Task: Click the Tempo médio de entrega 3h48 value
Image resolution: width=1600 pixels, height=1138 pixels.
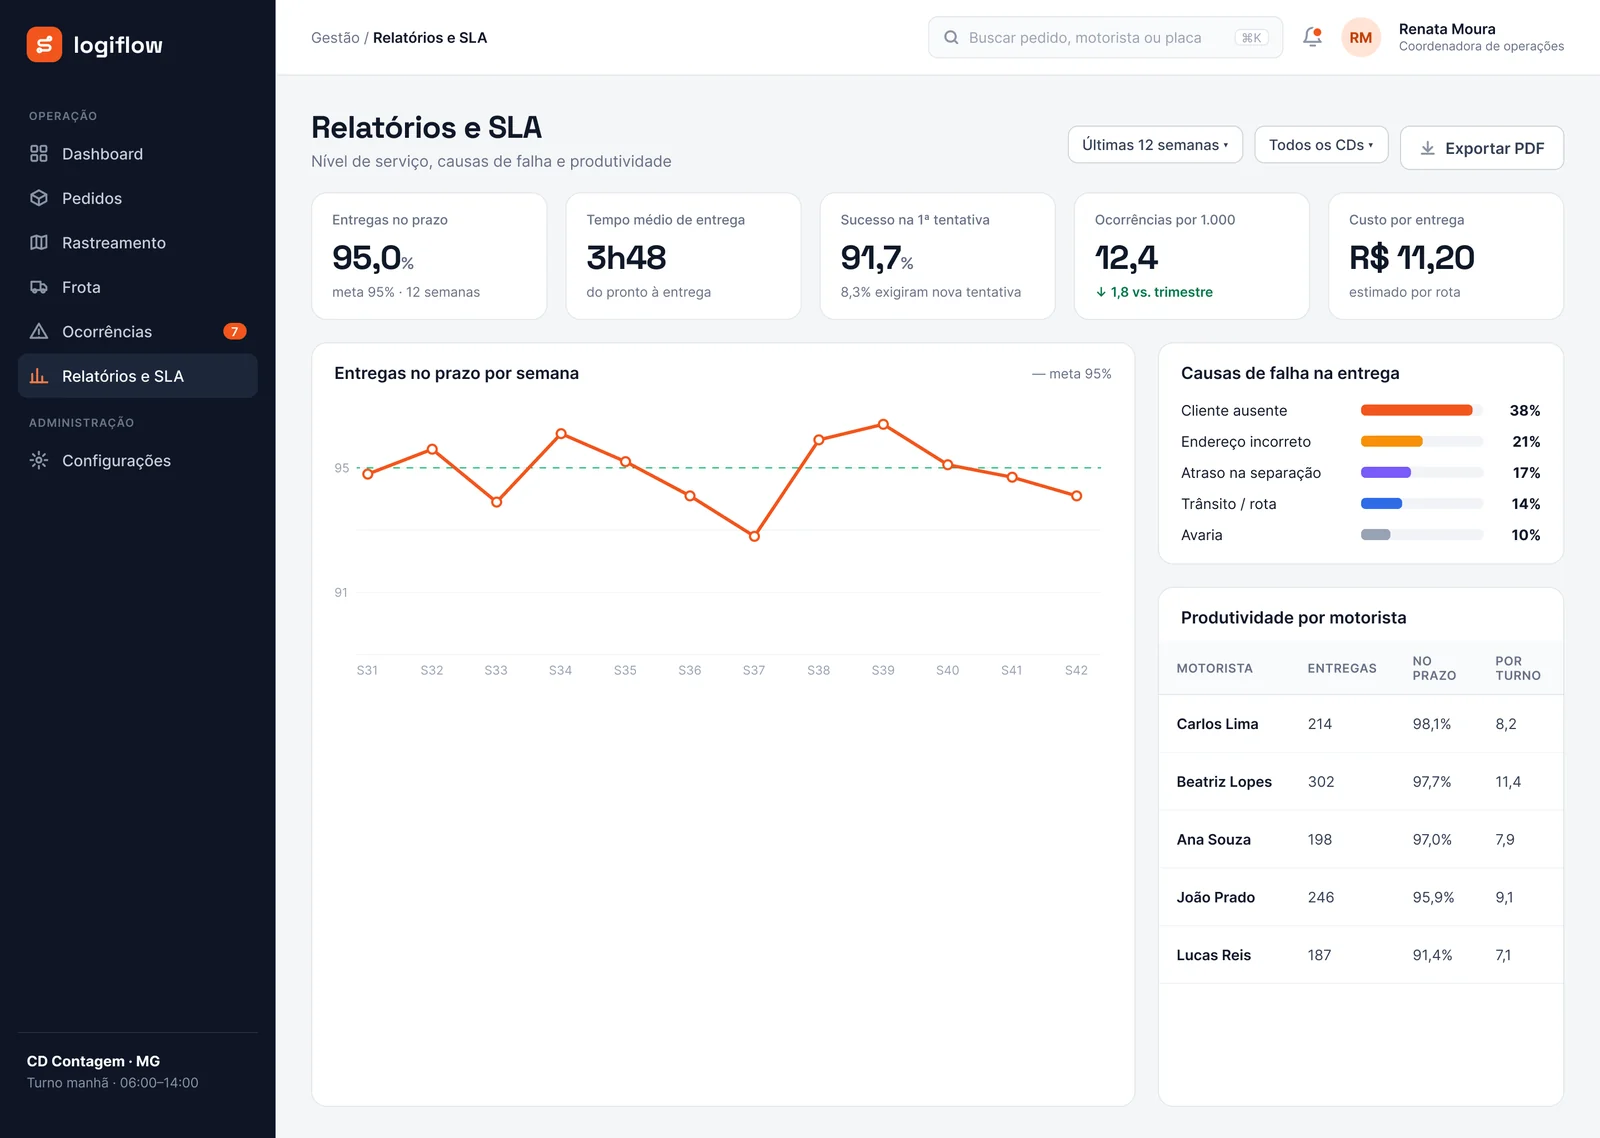Action: pyautogui.click(x=626, y=257)
